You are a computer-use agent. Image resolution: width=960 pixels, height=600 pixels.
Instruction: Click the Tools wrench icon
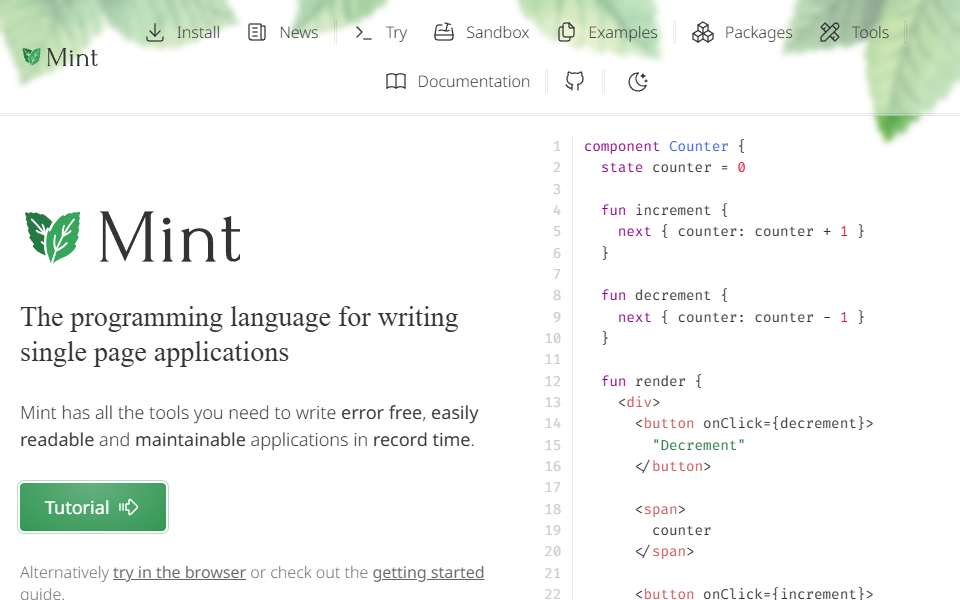[x=830, y=32]
